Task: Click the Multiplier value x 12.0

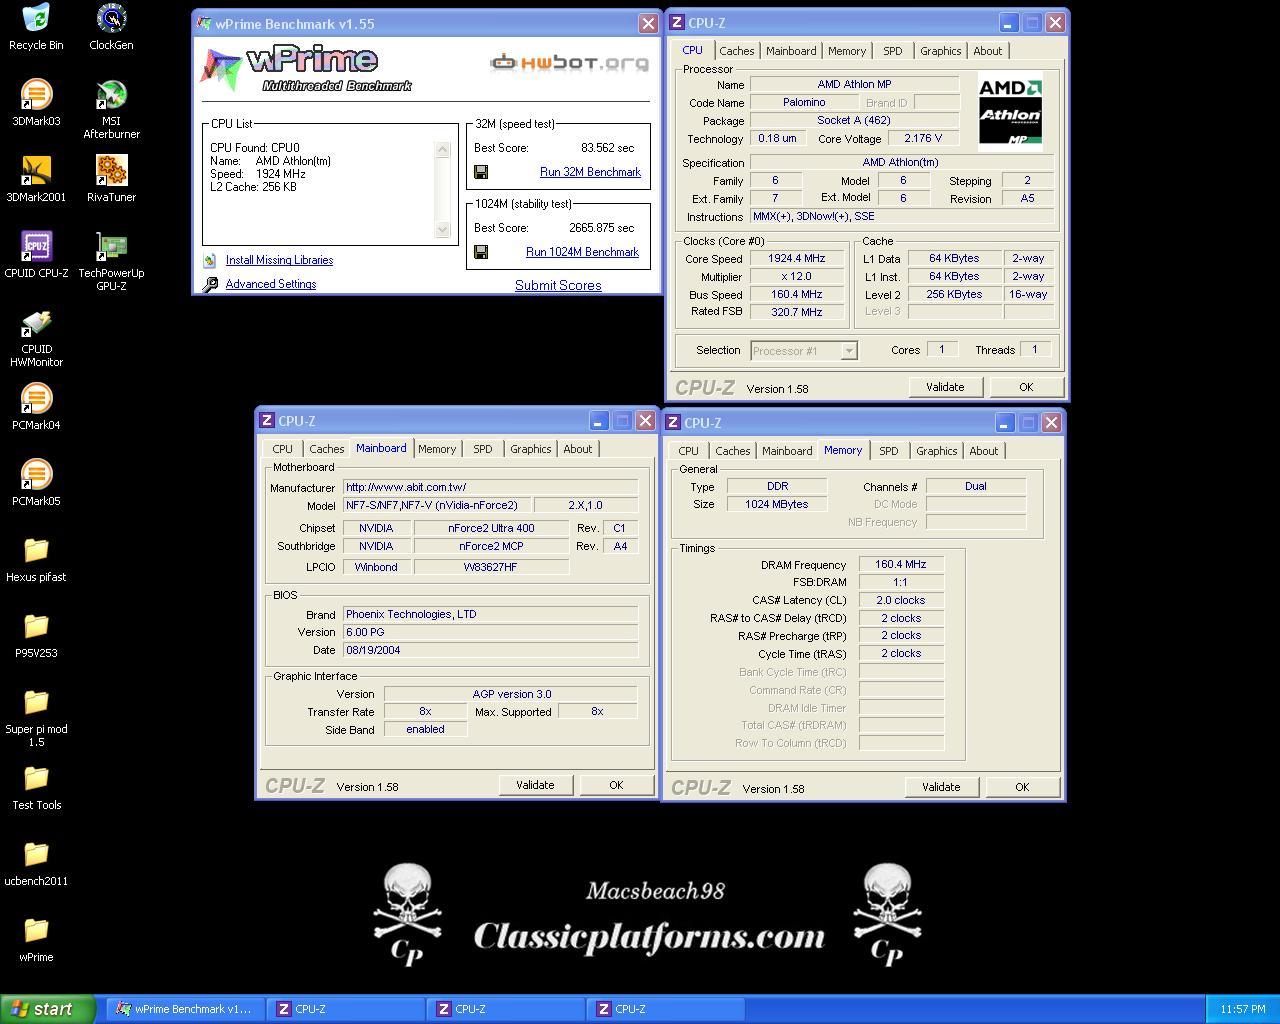Action: click(x=797, y=276)
